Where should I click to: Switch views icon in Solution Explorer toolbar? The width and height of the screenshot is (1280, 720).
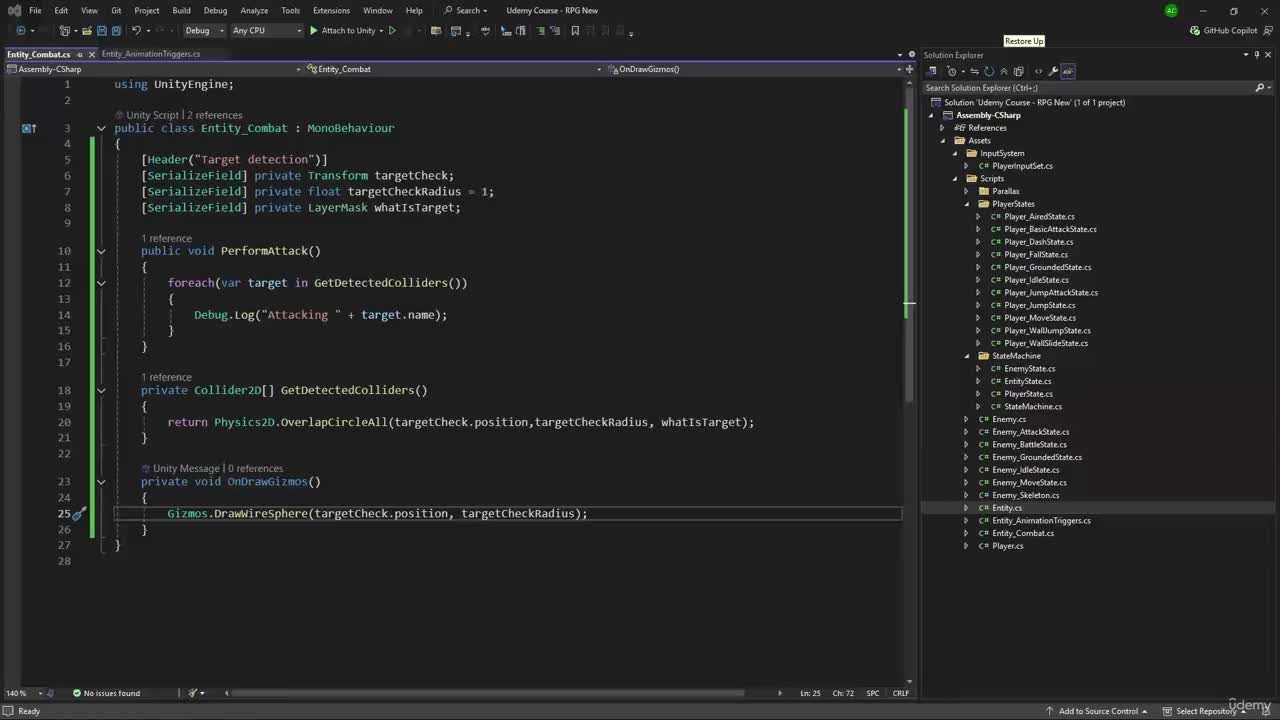click(x=932, y=71)
